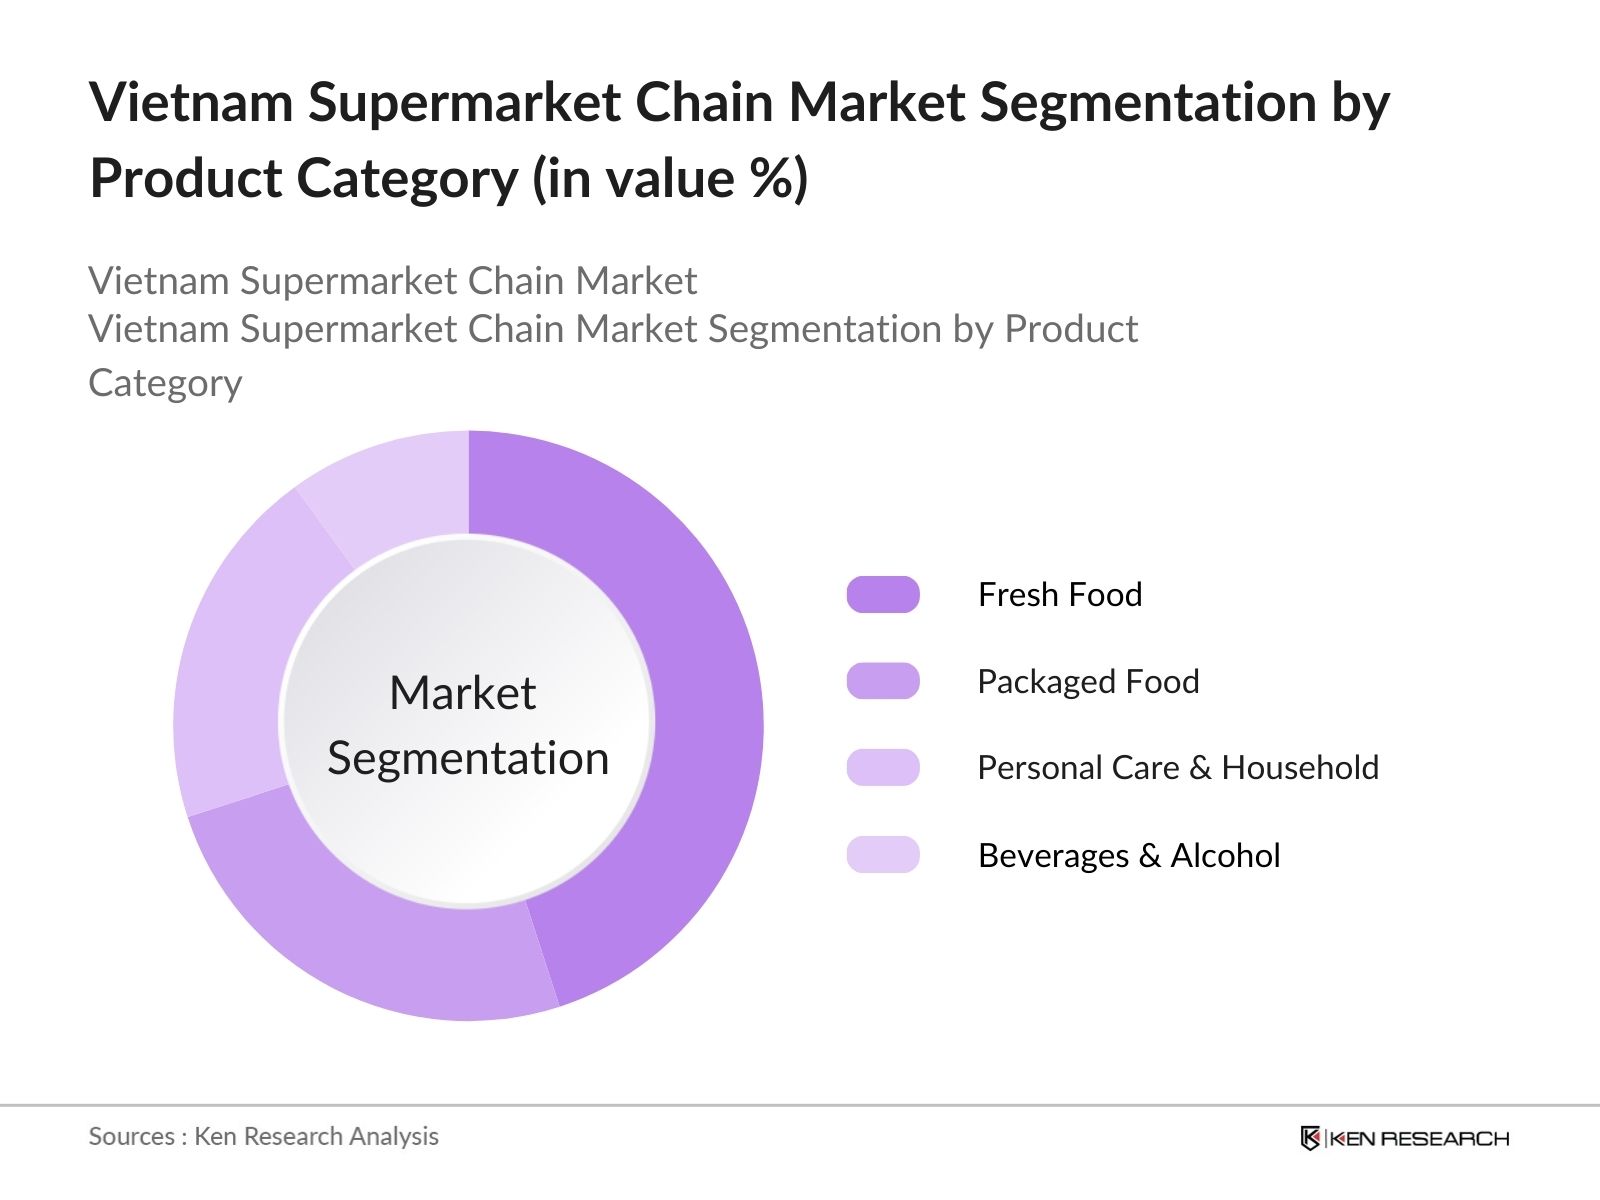Click the Beverages & Alcohol legend swatch

point(883,855)
